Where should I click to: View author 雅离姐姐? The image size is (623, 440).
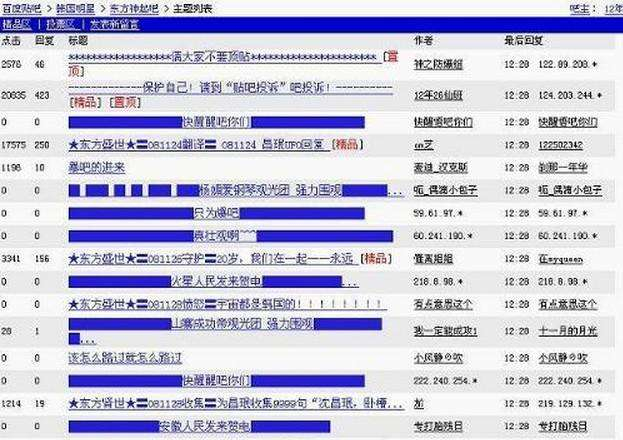click(433, 259)
